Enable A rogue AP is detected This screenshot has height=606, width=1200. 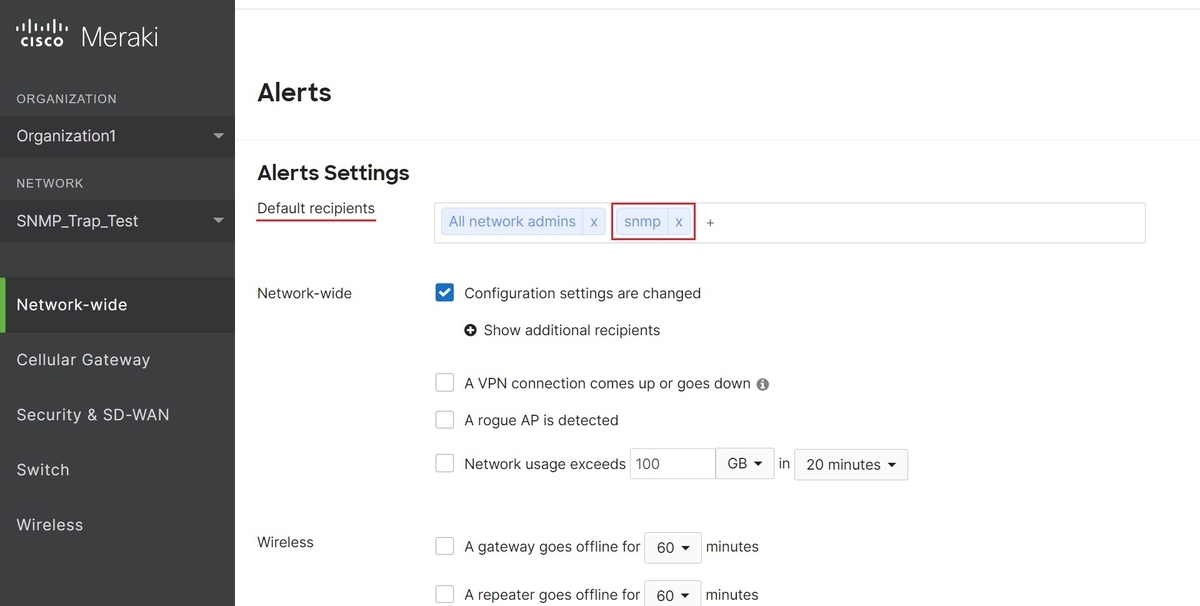(x=445, y=420)
